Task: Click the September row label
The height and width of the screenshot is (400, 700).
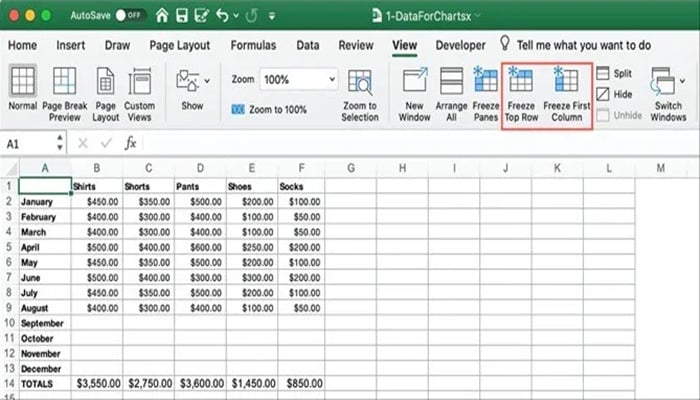Action: point(45,323)
